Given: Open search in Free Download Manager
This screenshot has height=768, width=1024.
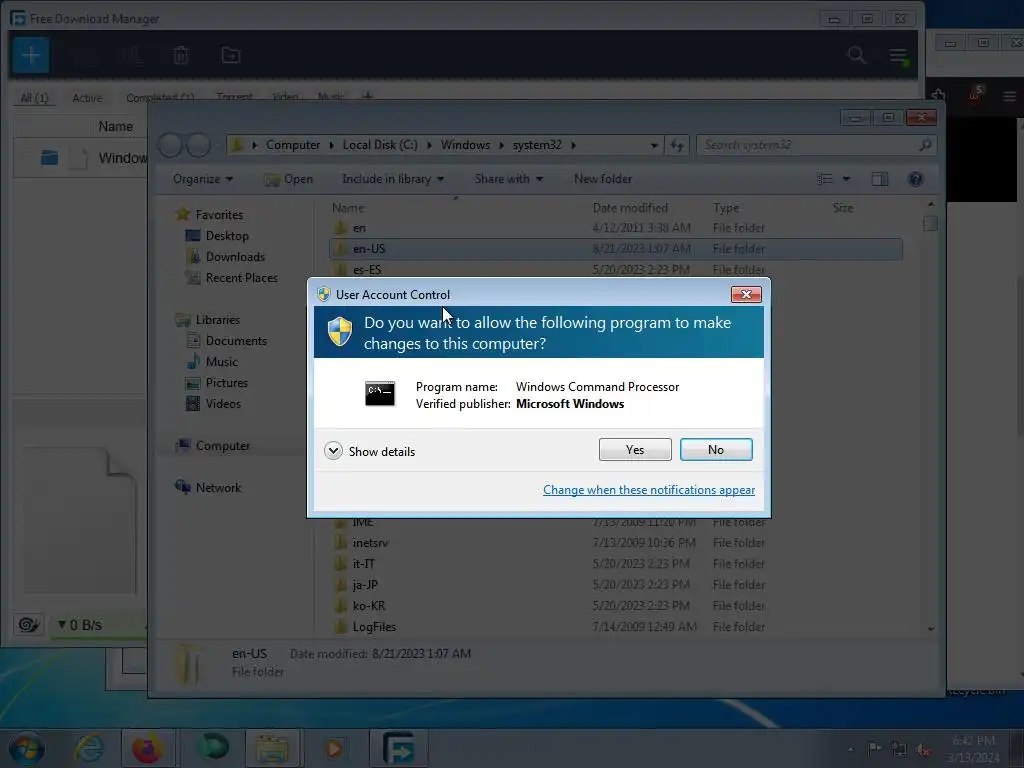Looking at the screenshot, I should (856, 56).
